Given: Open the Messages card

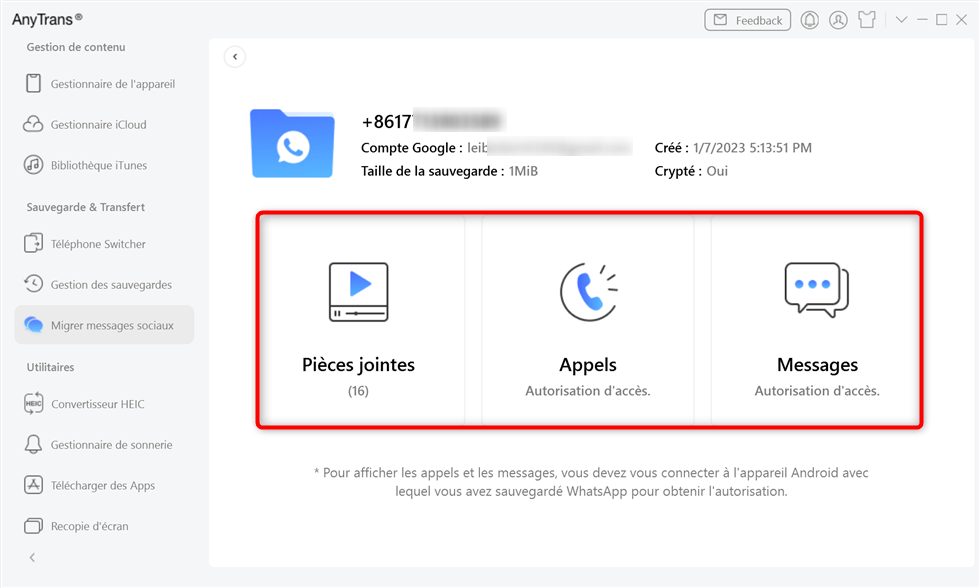Looking at the screenshot, I should pyautogui.click(x=815, y=320).
